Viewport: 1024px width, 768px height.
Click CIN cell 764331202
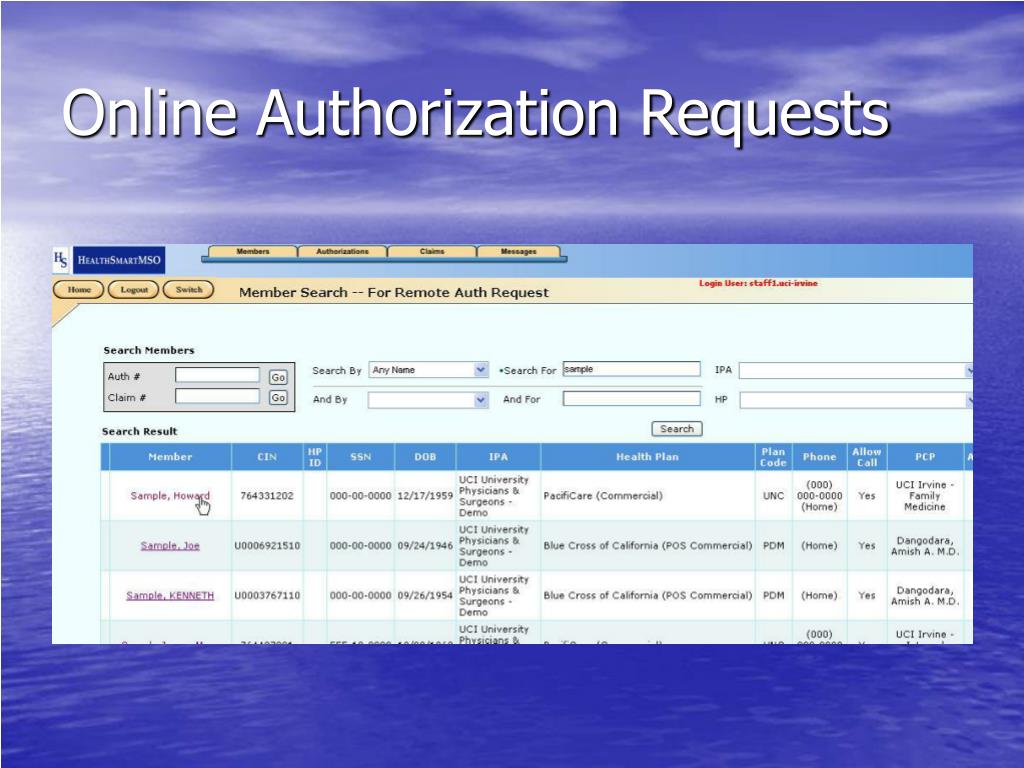[267, 496]
